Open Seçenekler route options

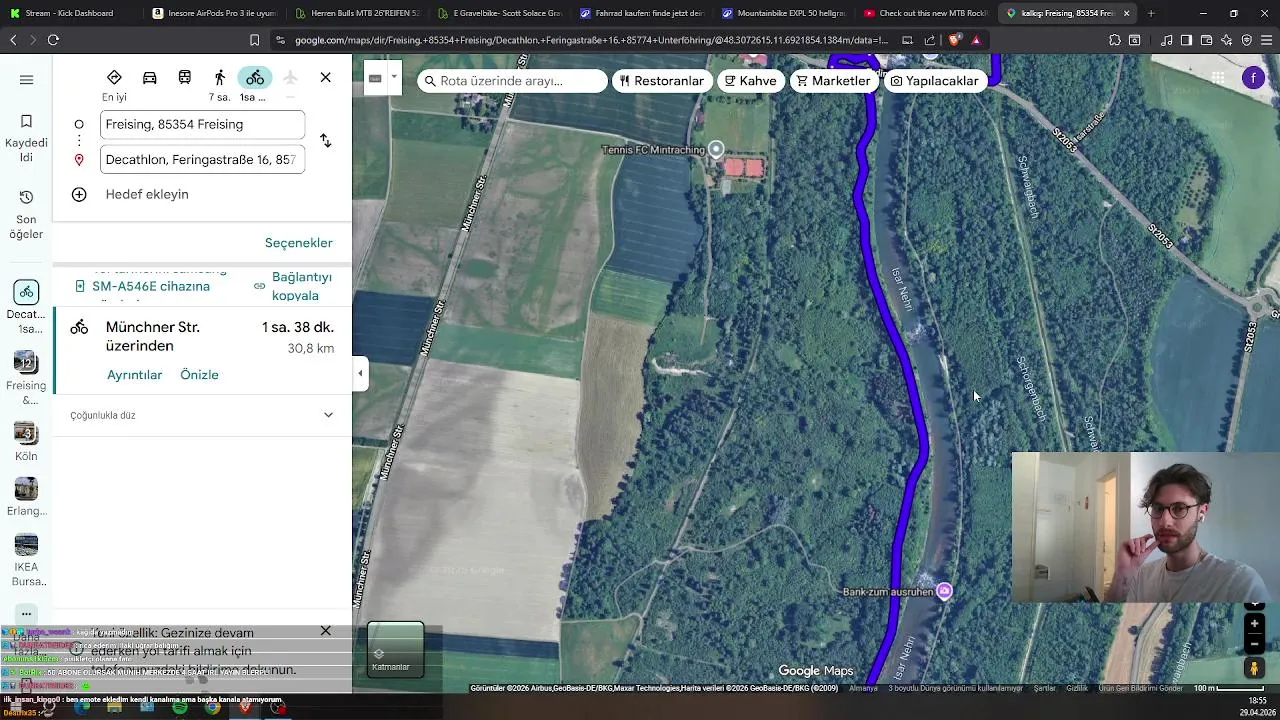click(x=299, y=243)
